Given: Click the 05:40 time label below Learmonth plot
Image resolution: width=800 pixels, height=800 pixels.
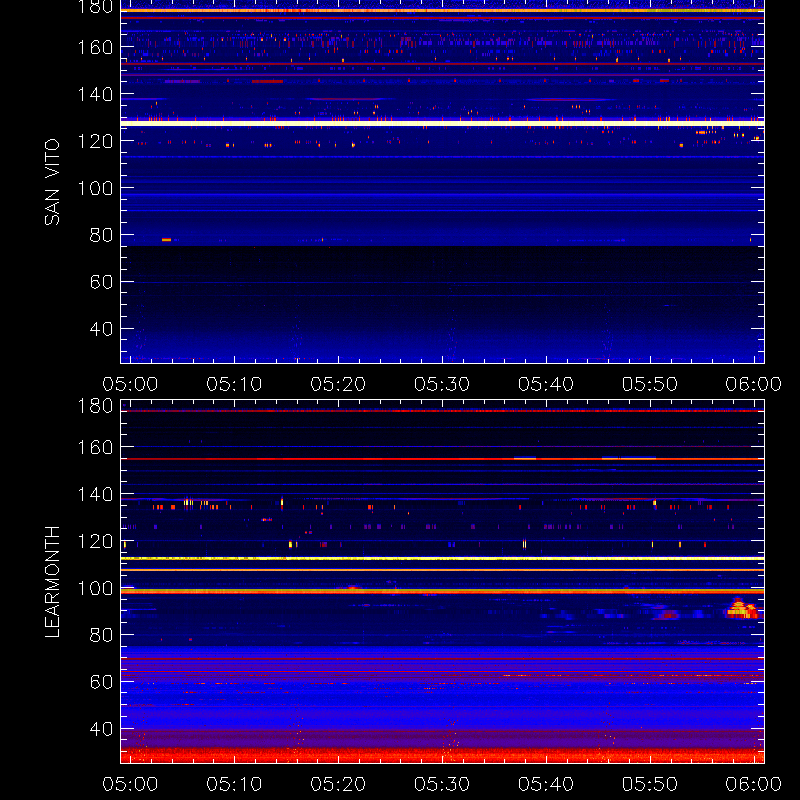Looking at the screenshot, I should click(546, 784).
